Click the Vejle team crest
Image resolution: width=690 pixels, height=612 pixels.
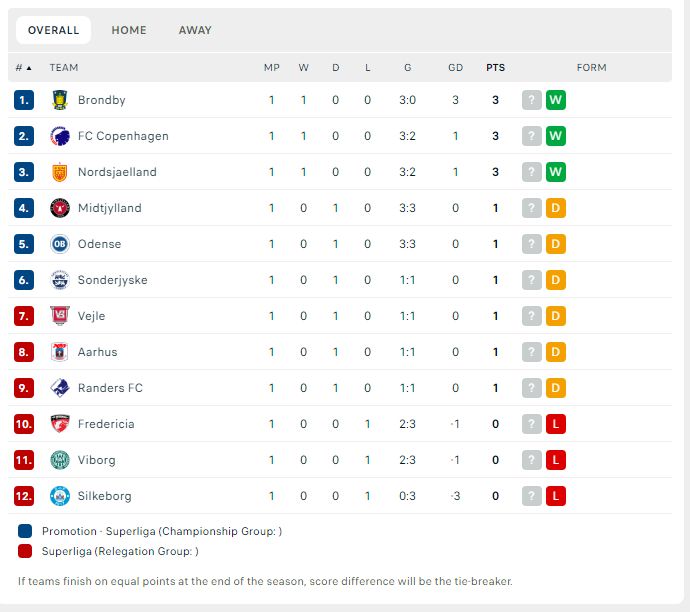tap(60, 316)
